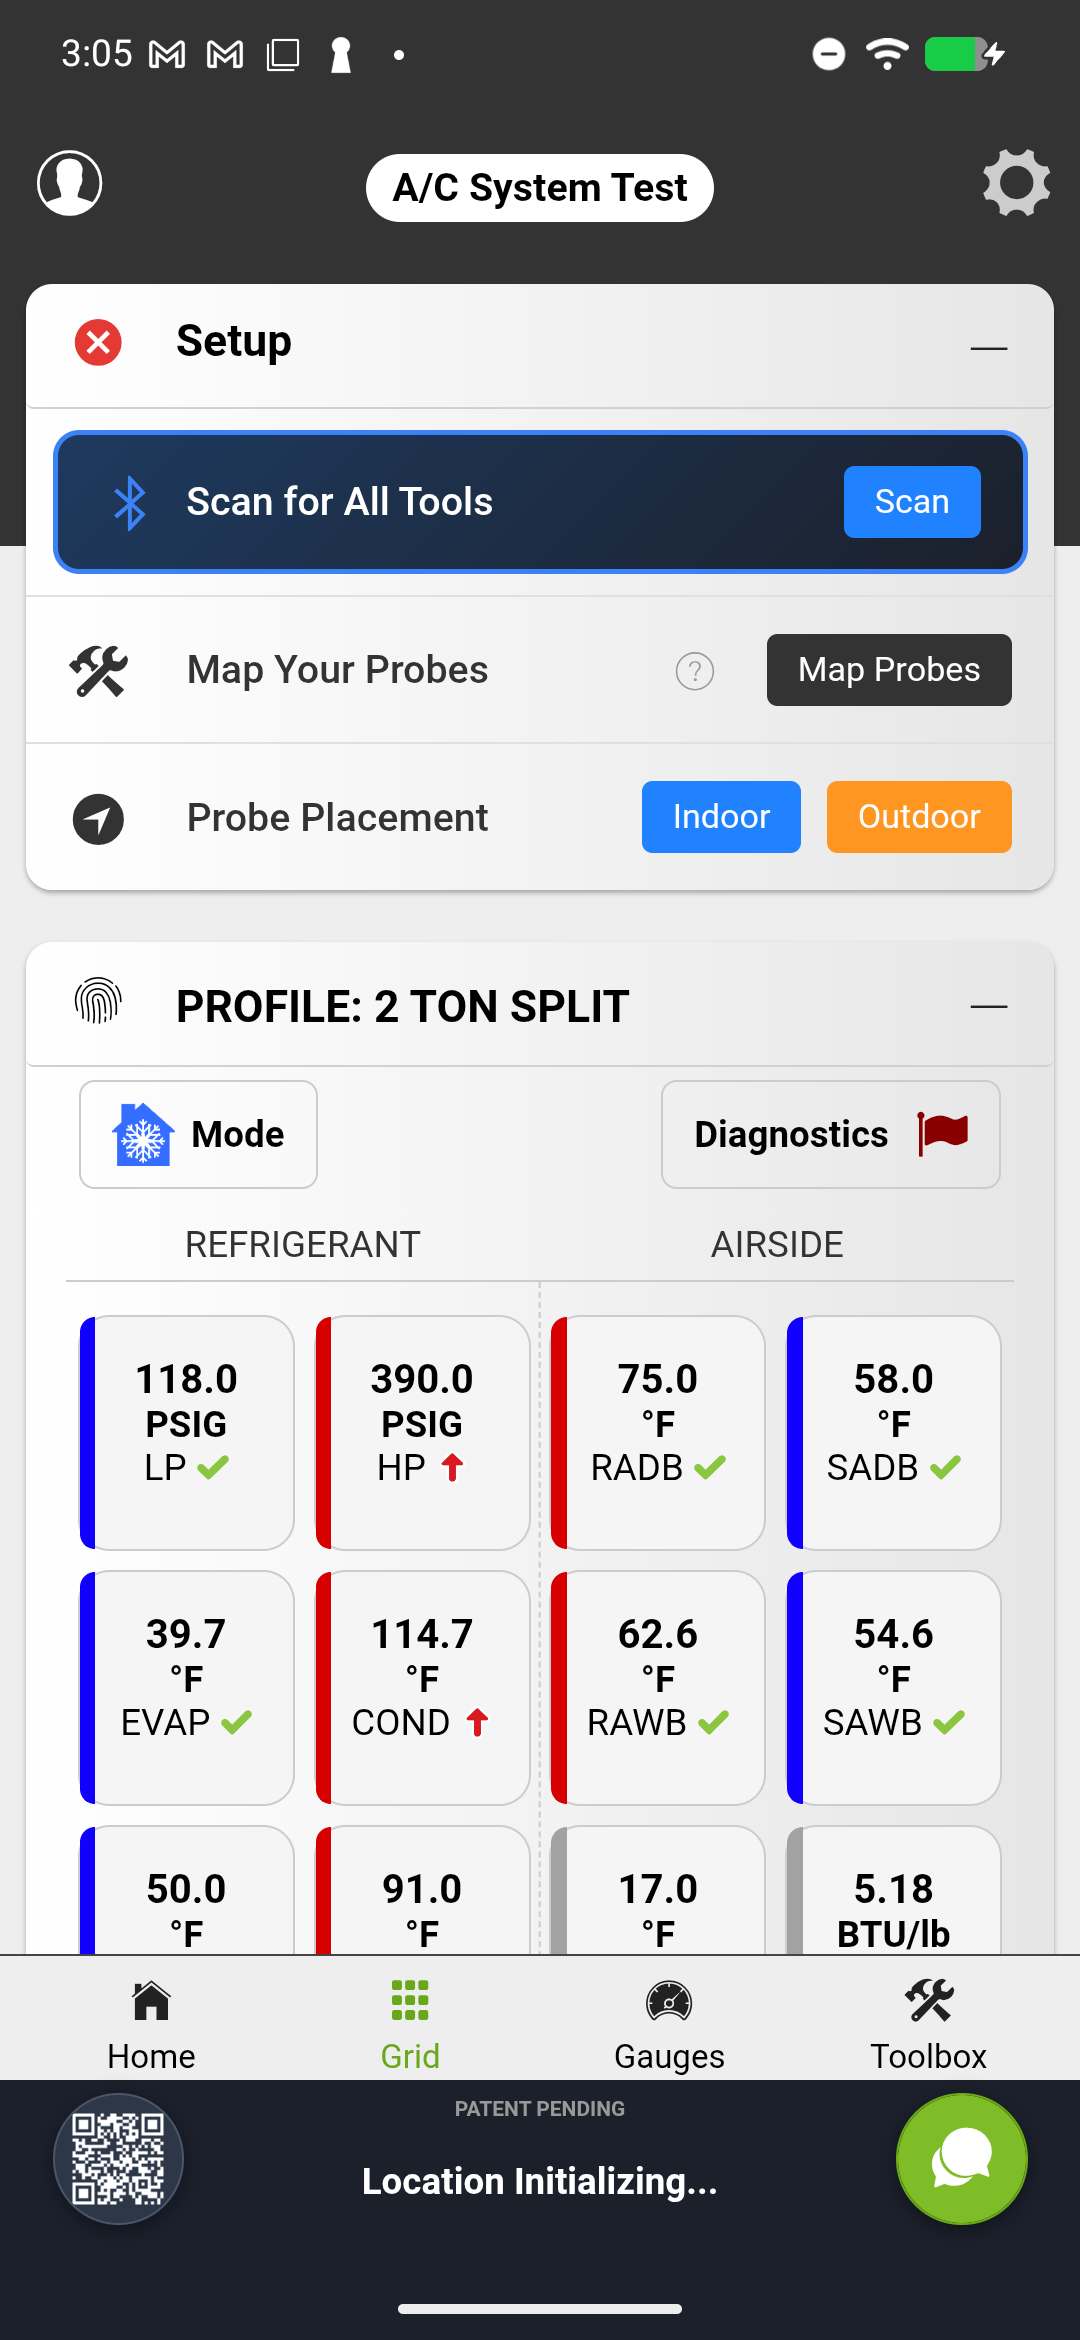Screen dimensions: 1080x2340
Task: Open the help question mark for Map Your Probes
Action: pos(694,671)
